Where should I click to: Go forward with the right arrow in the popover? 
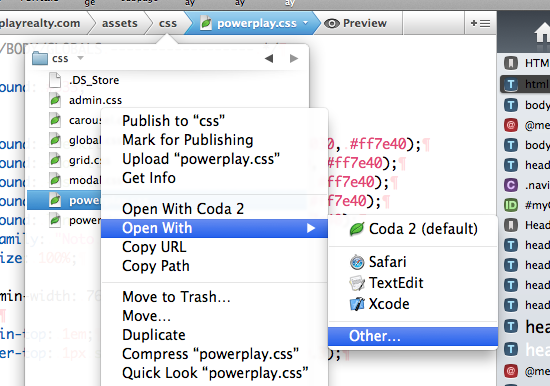pos(294,58)
